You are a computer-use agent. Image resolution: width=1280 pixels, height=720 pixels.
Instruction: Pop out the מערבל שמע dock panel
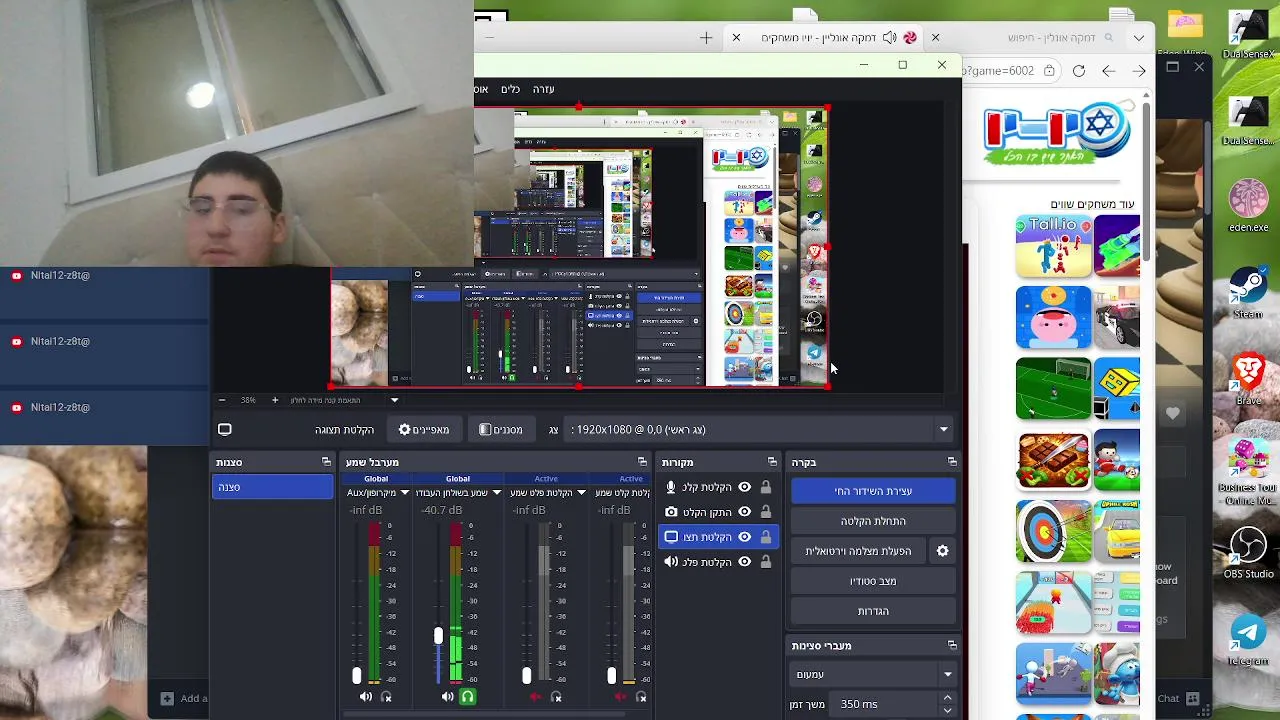click(641, 462)
